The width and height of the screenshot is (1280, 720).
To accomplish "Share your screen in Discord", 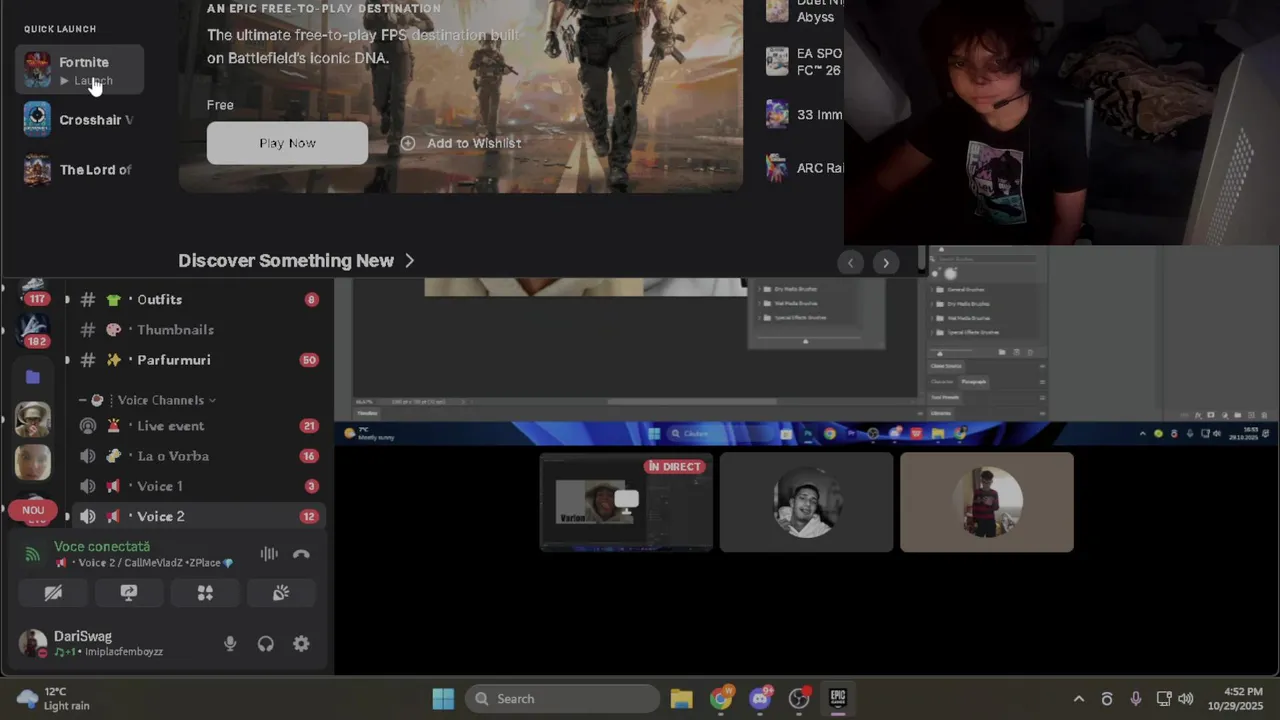I will (129, 593).
